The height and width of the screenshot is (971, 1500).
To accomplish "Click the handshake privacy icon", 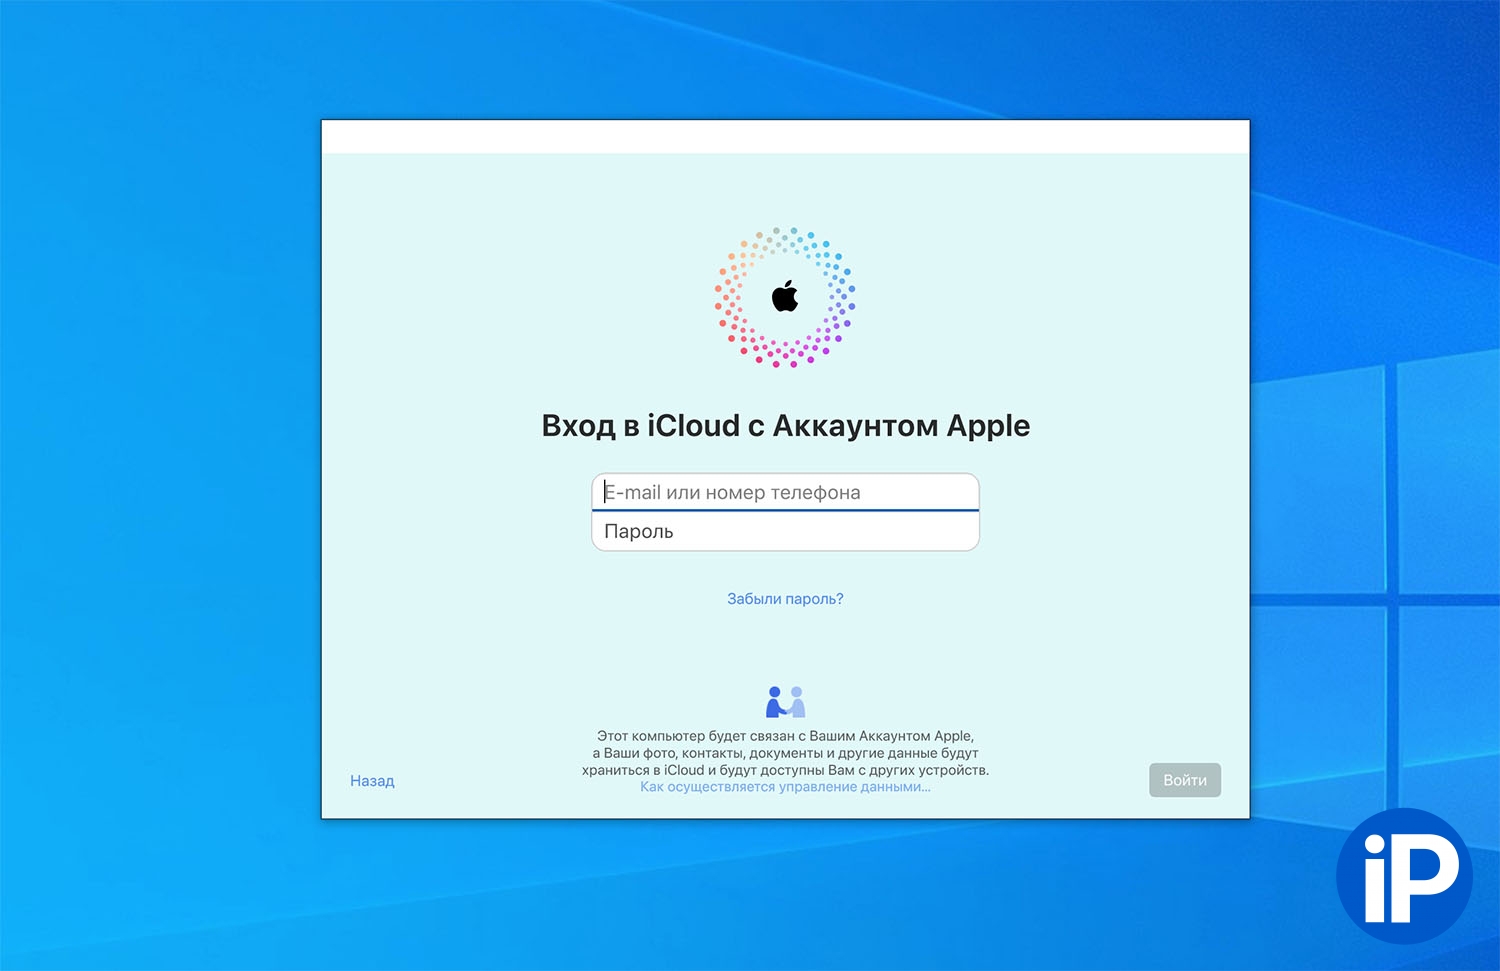I will (785, 702).
